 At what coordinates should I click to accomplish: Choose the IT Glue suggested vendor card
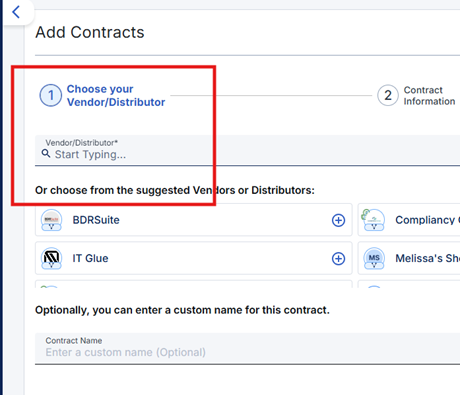point(194,258)
